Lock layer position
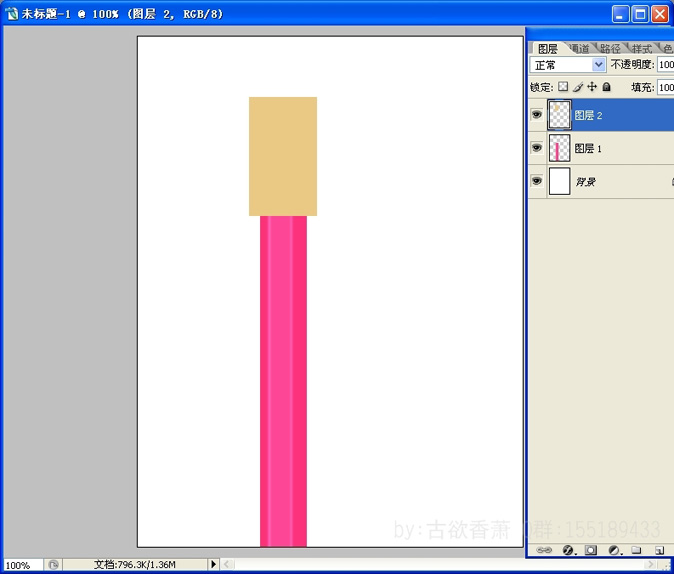Image resolution: width=674 pixels, height=574 pixels. [592, 87]
